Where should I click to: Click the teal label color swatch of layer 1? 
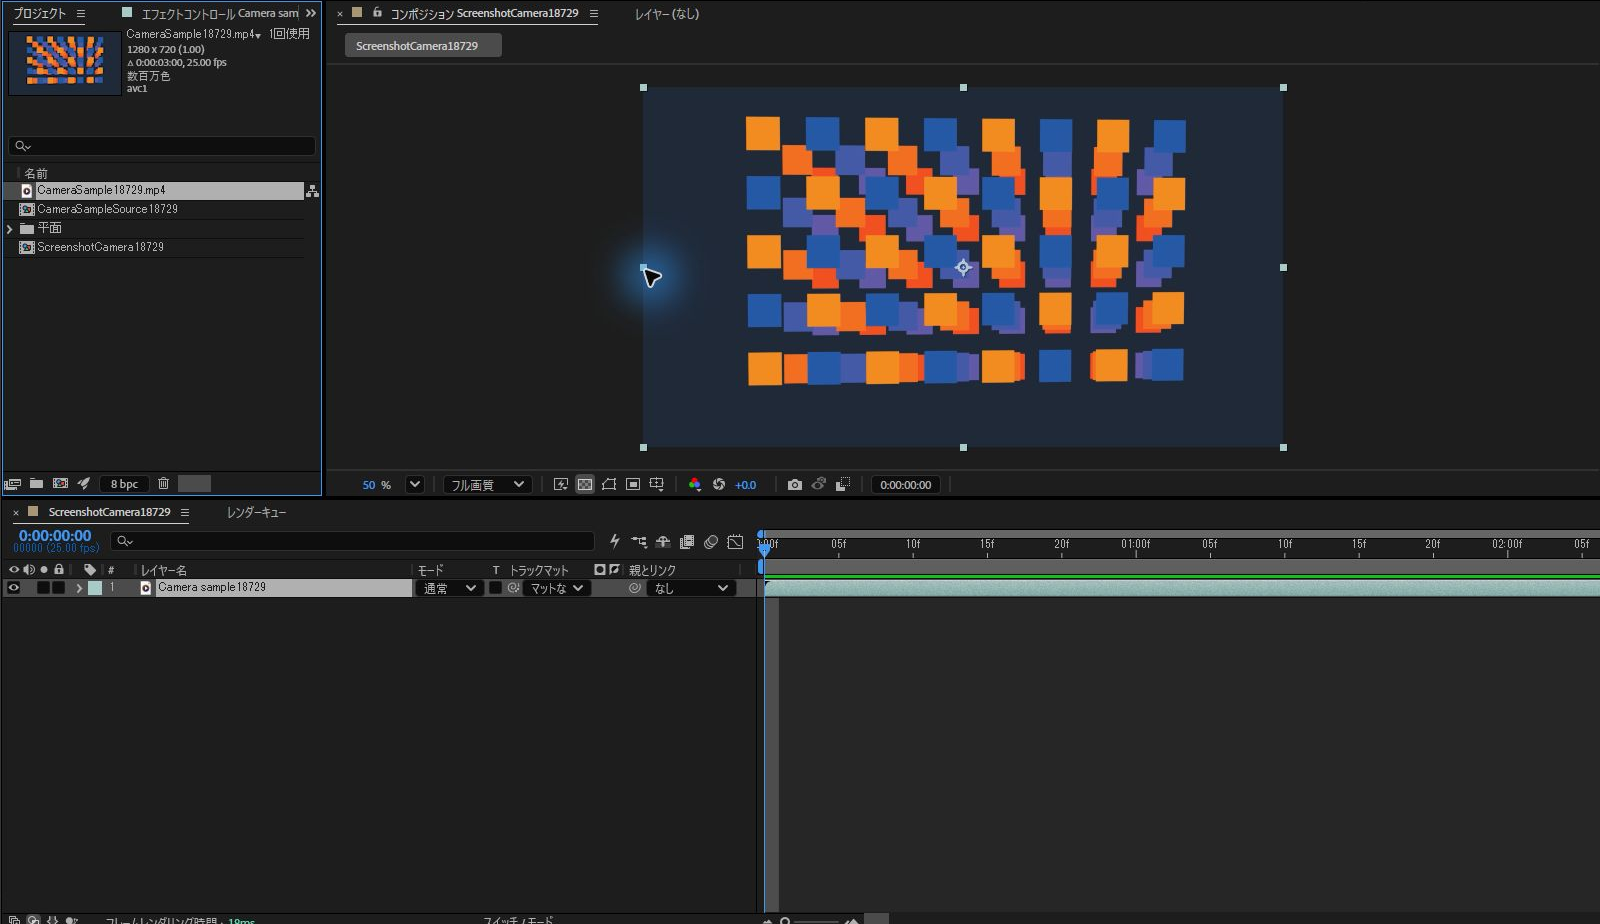(x=95, y=588)
